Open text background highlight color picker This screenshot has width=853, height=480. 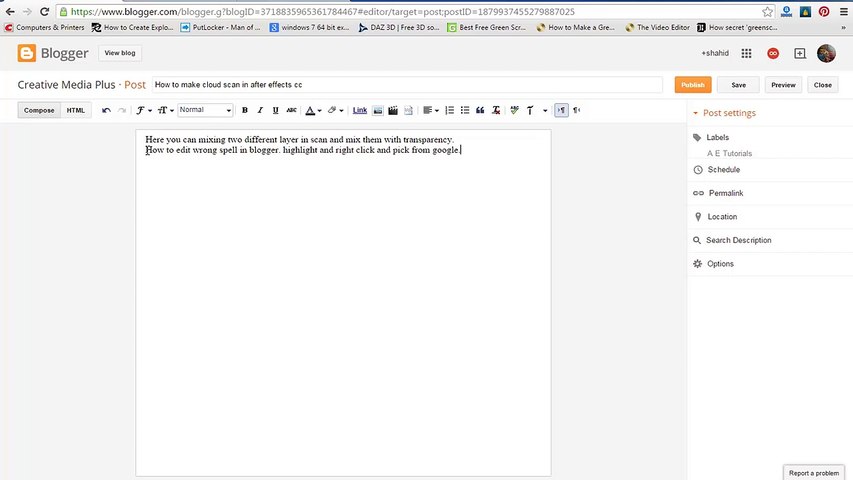point(335,110)
